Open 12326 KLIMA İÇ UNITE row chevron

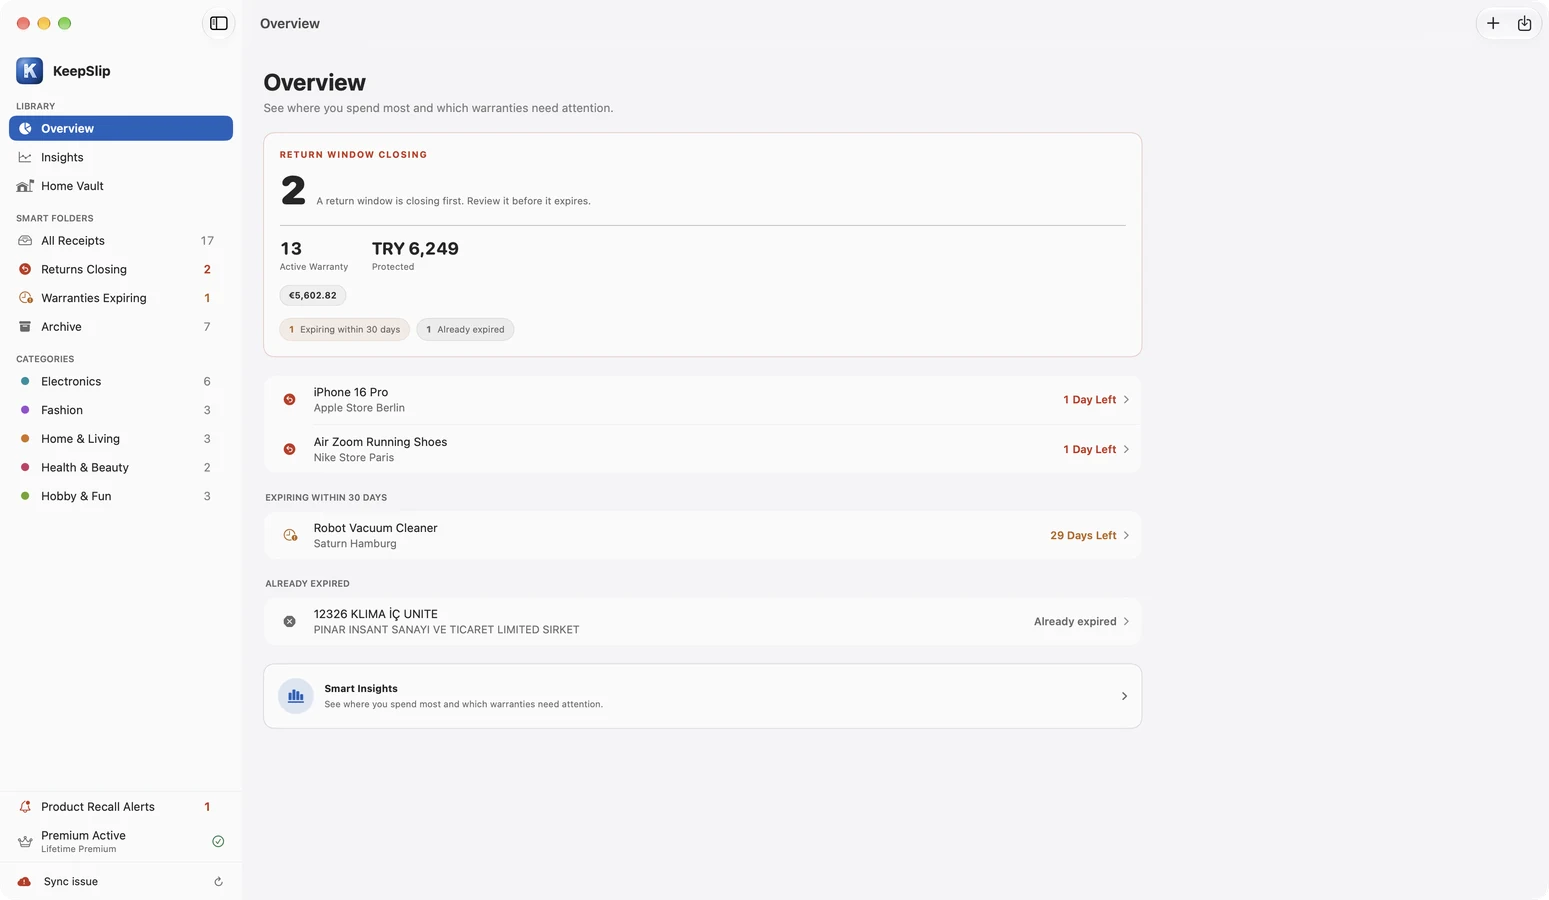tap(1126, 622)
